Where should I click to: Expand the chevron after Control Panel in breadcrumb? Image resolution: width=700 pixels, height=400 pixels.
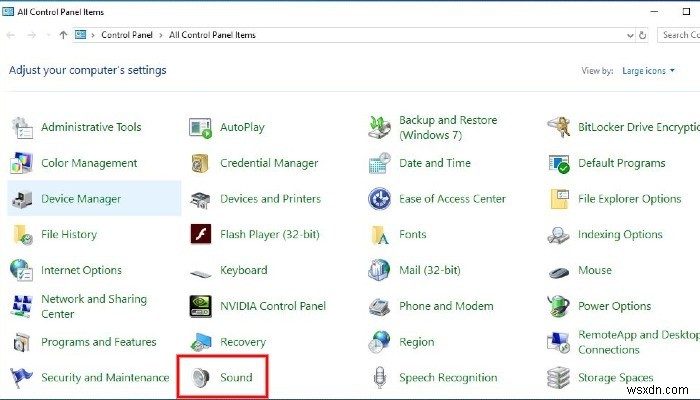161,35
